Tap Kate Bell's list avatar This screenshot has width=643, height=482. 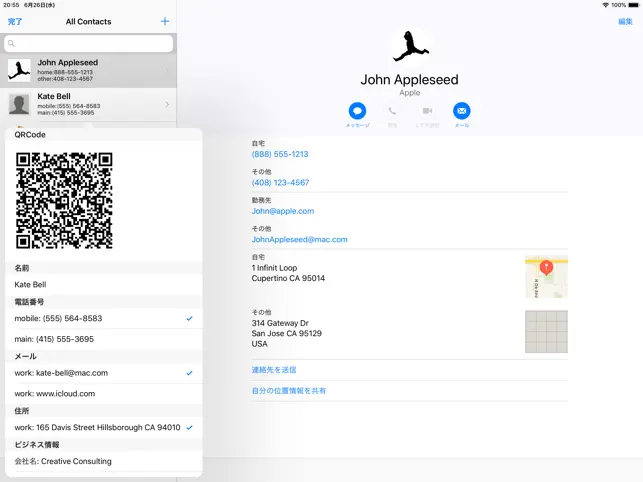coord(19,104)
